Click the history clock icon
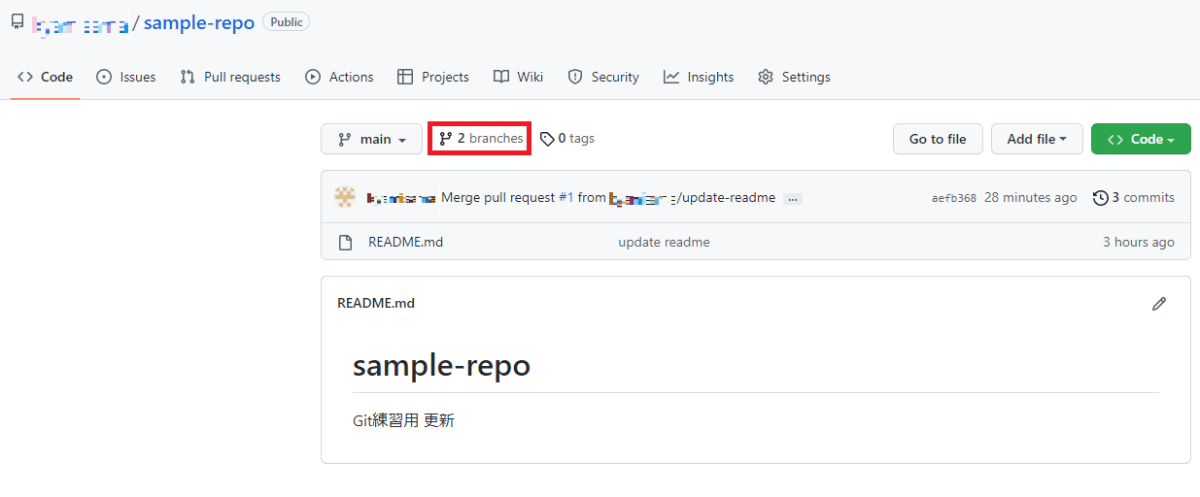Image resolution: width=1200 pixels, height=497 pixels. [x=1101, y=198]
